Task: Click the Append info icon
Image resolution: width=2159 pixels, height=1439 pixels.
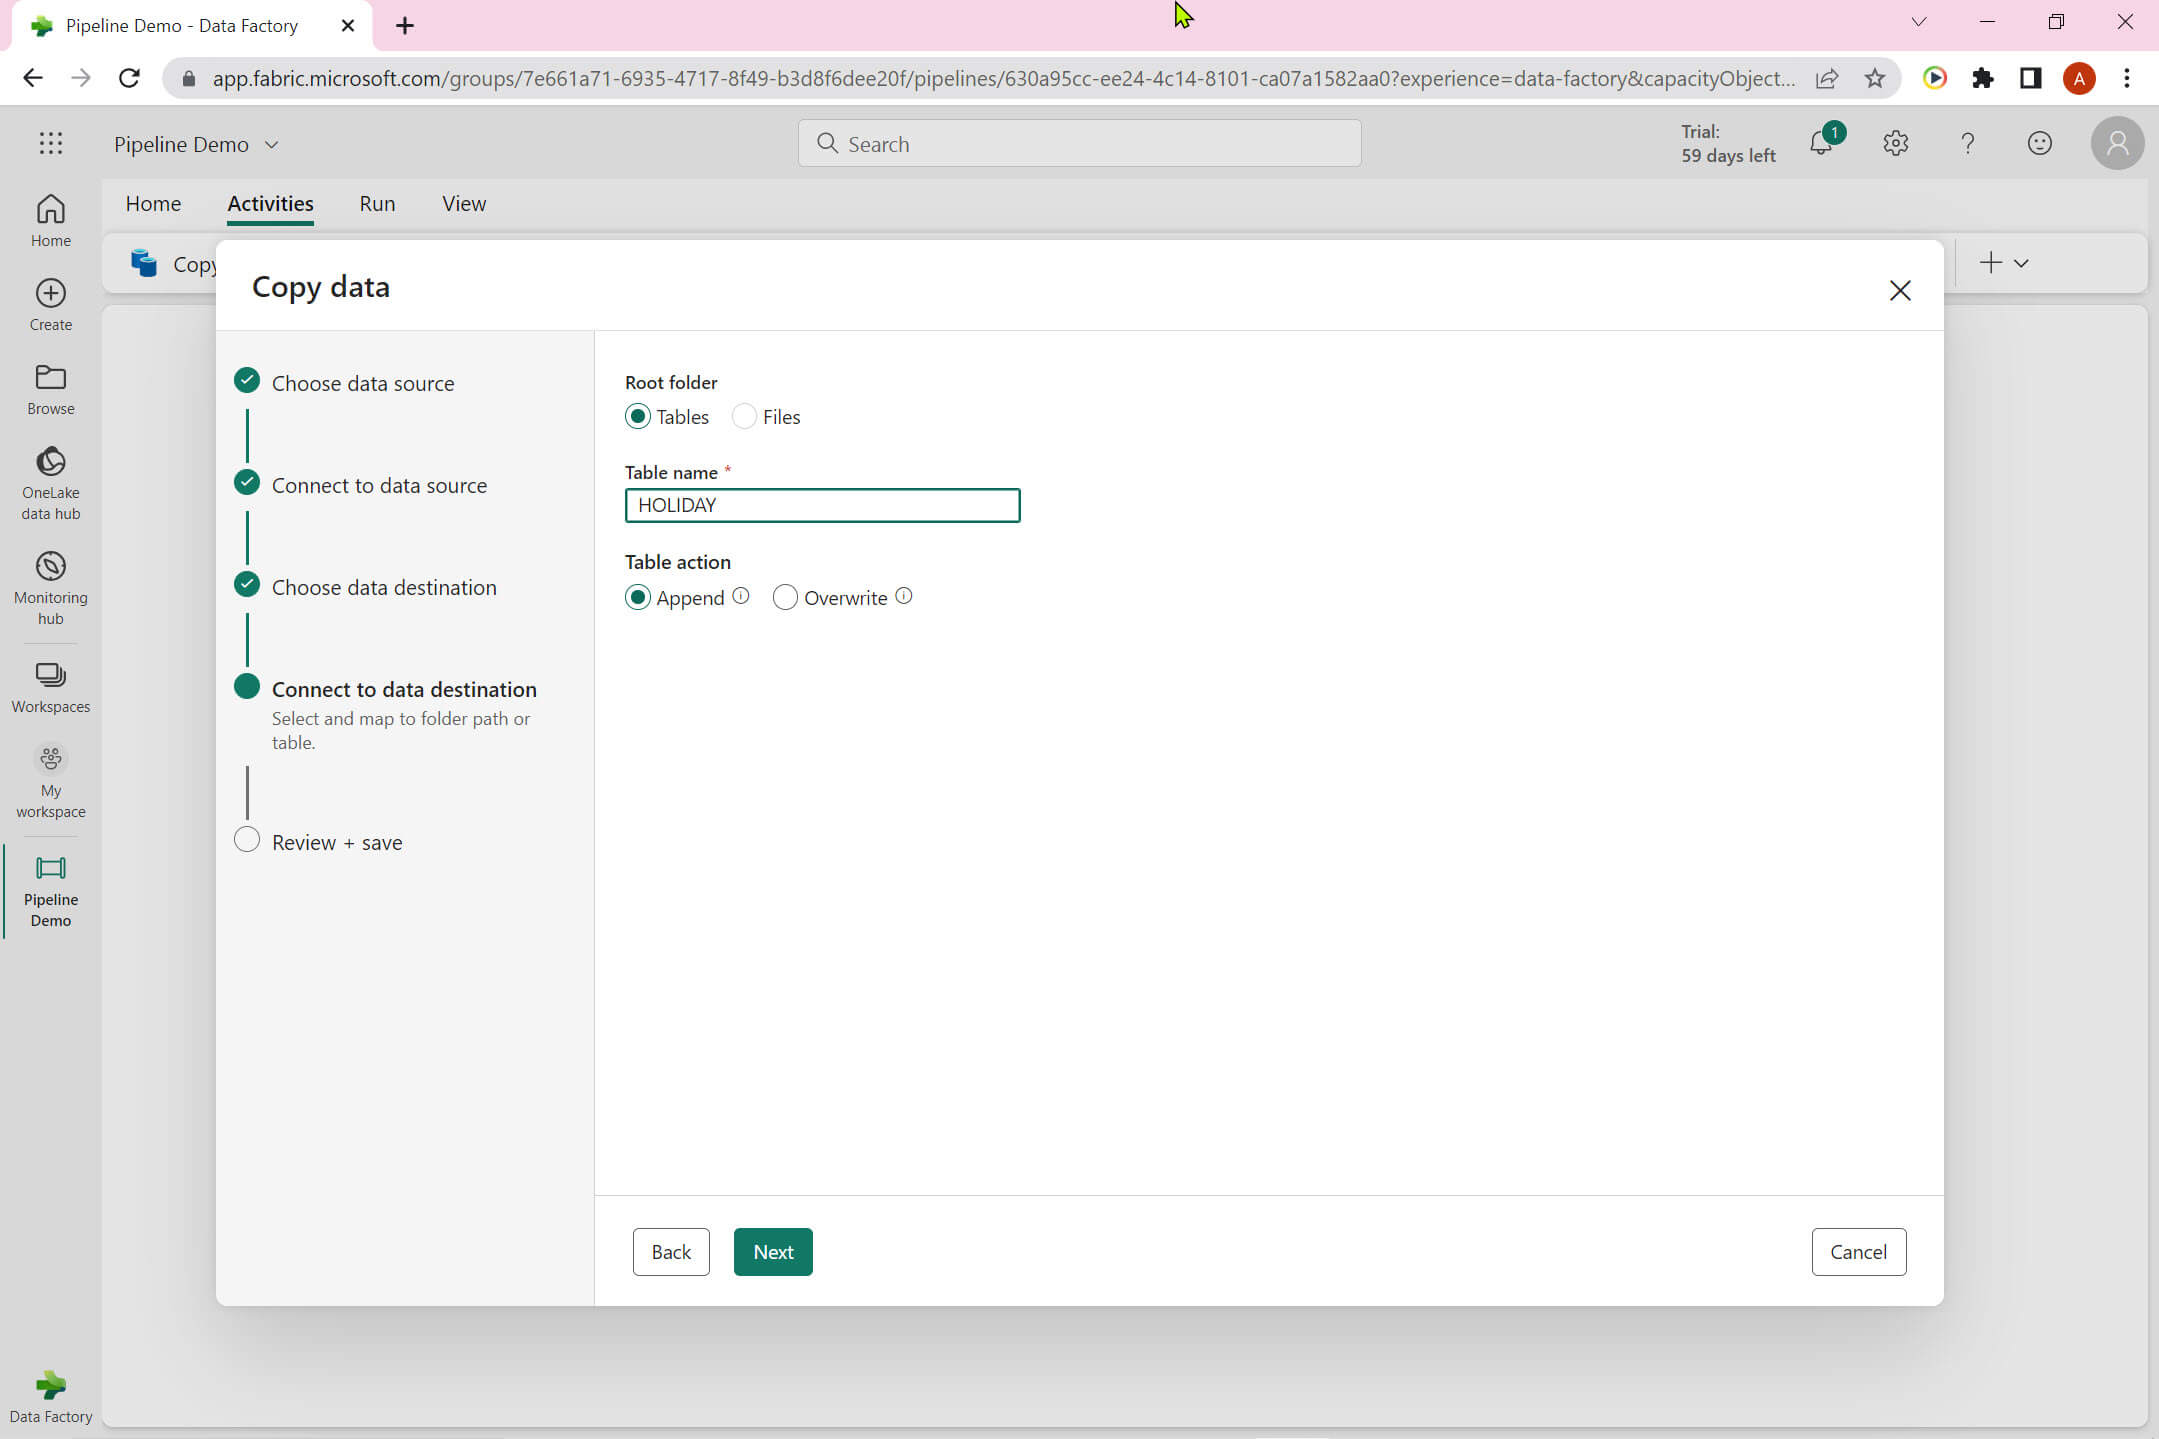Action: tap(741, 596)
